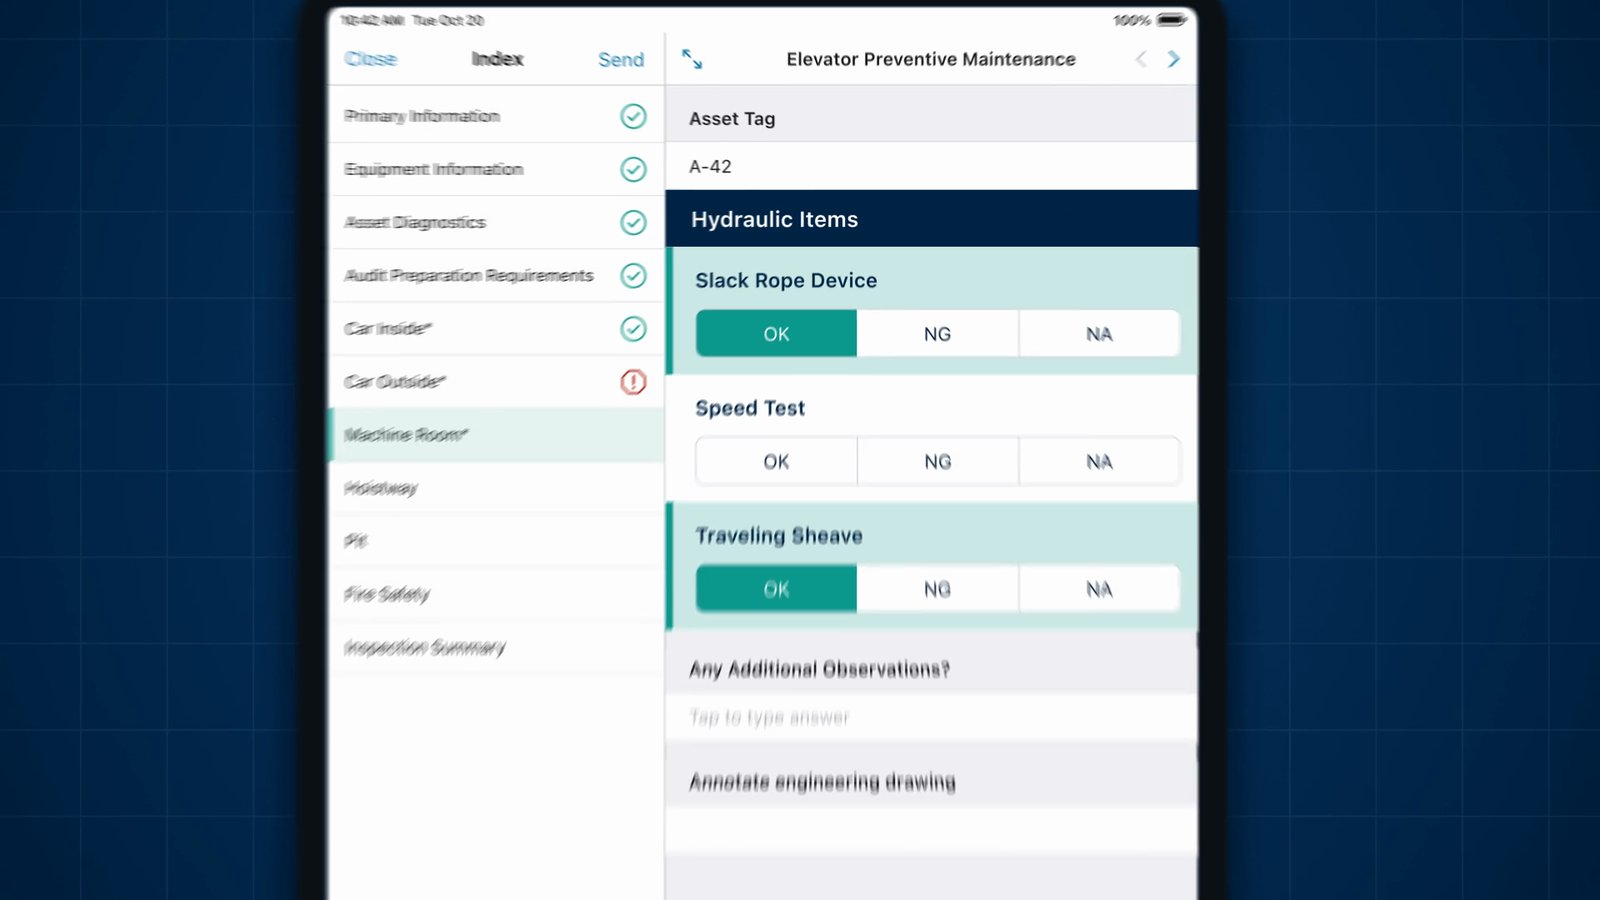The width and height of the screenshot is (1600, 900).
Task: Set Slack Rope Device to NG
Action: pyautogui.click(x=938, y=334)
